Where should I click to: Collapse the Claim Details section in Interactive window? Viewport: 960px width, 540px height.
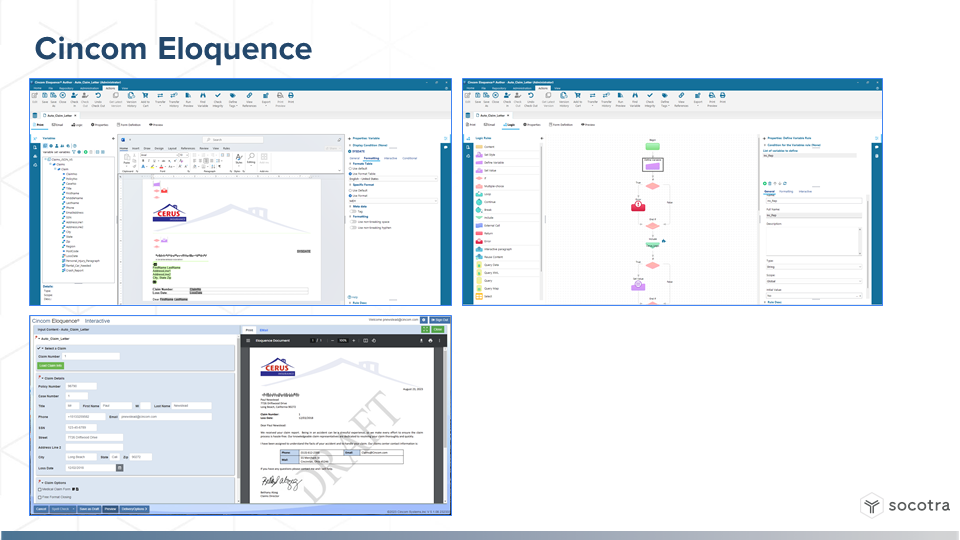[x=42, y=378]
